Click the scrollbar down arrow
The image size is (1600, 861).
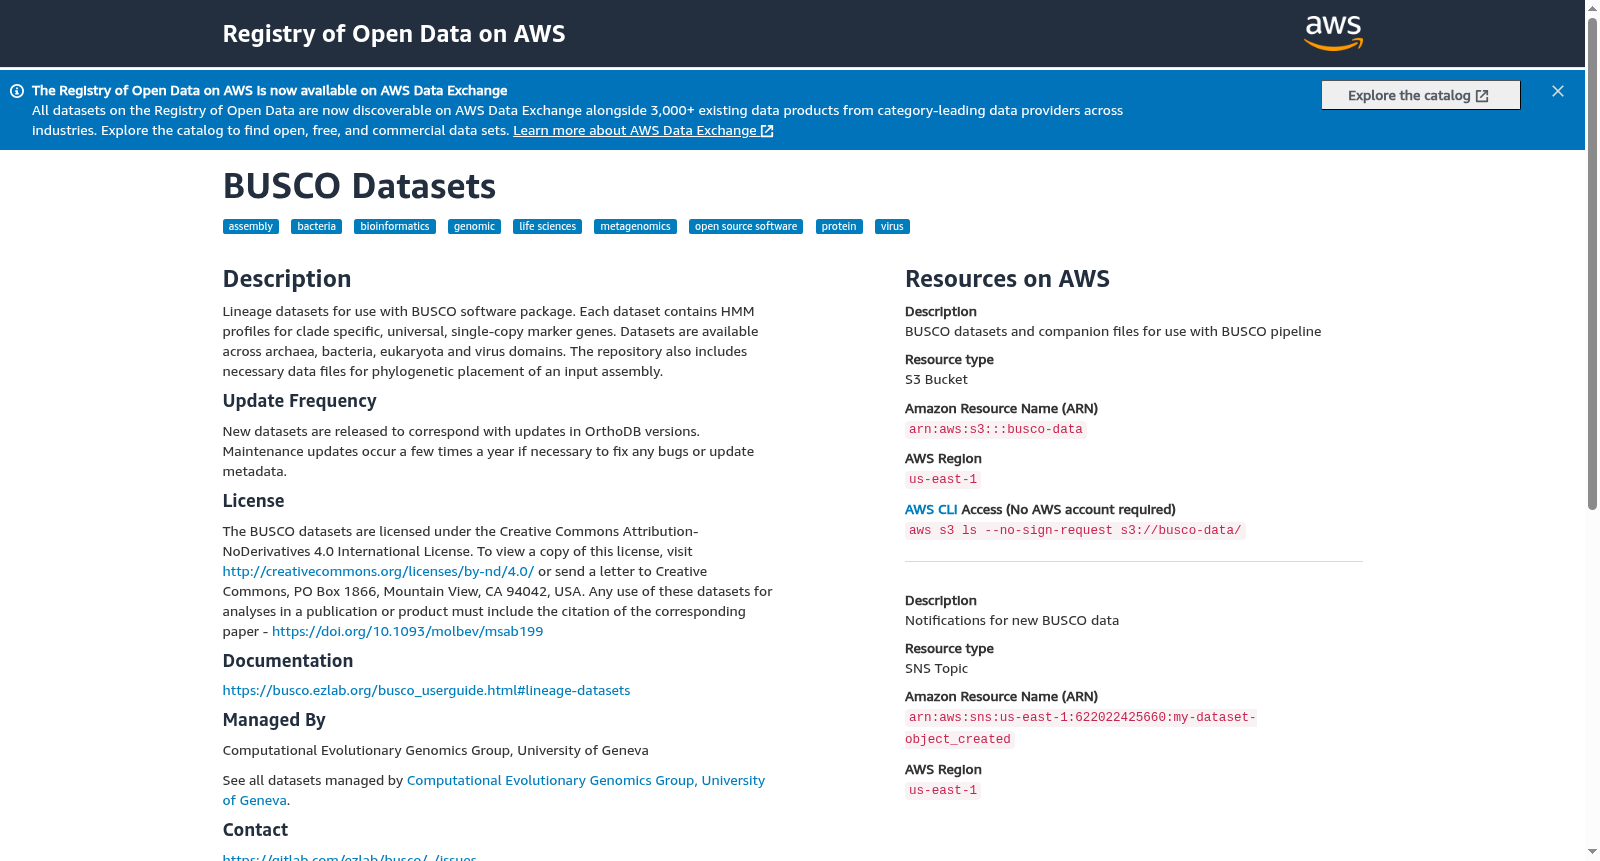pyautogui.click(x=1592, y=853)
